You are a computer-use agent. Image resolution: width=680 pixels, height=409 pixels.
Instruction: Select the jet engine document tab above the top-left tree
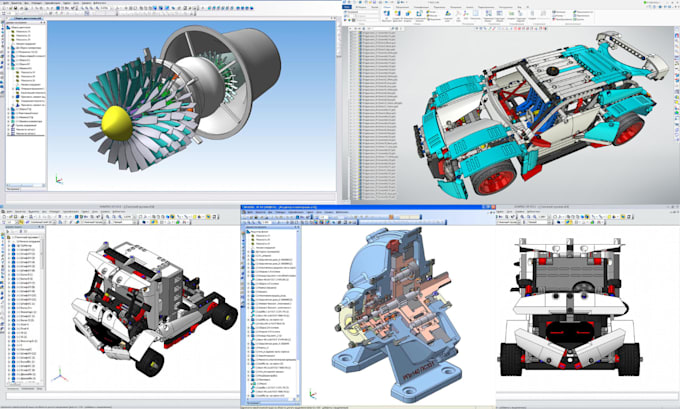tap(27, 18)
